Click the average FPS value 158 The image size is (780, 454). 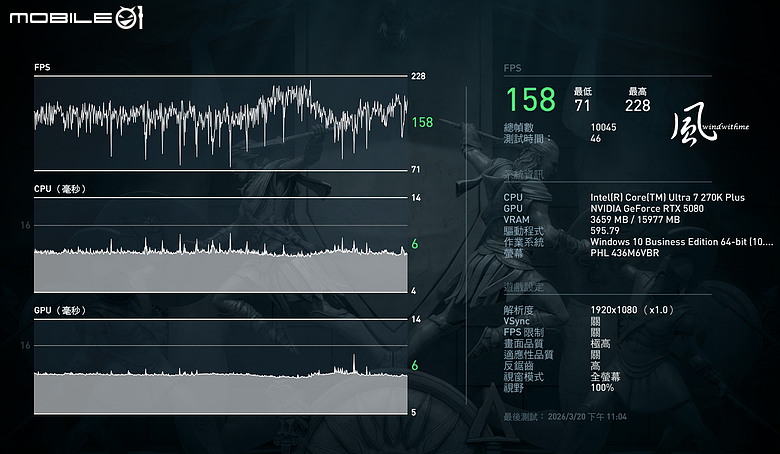[x=530, y=99]
